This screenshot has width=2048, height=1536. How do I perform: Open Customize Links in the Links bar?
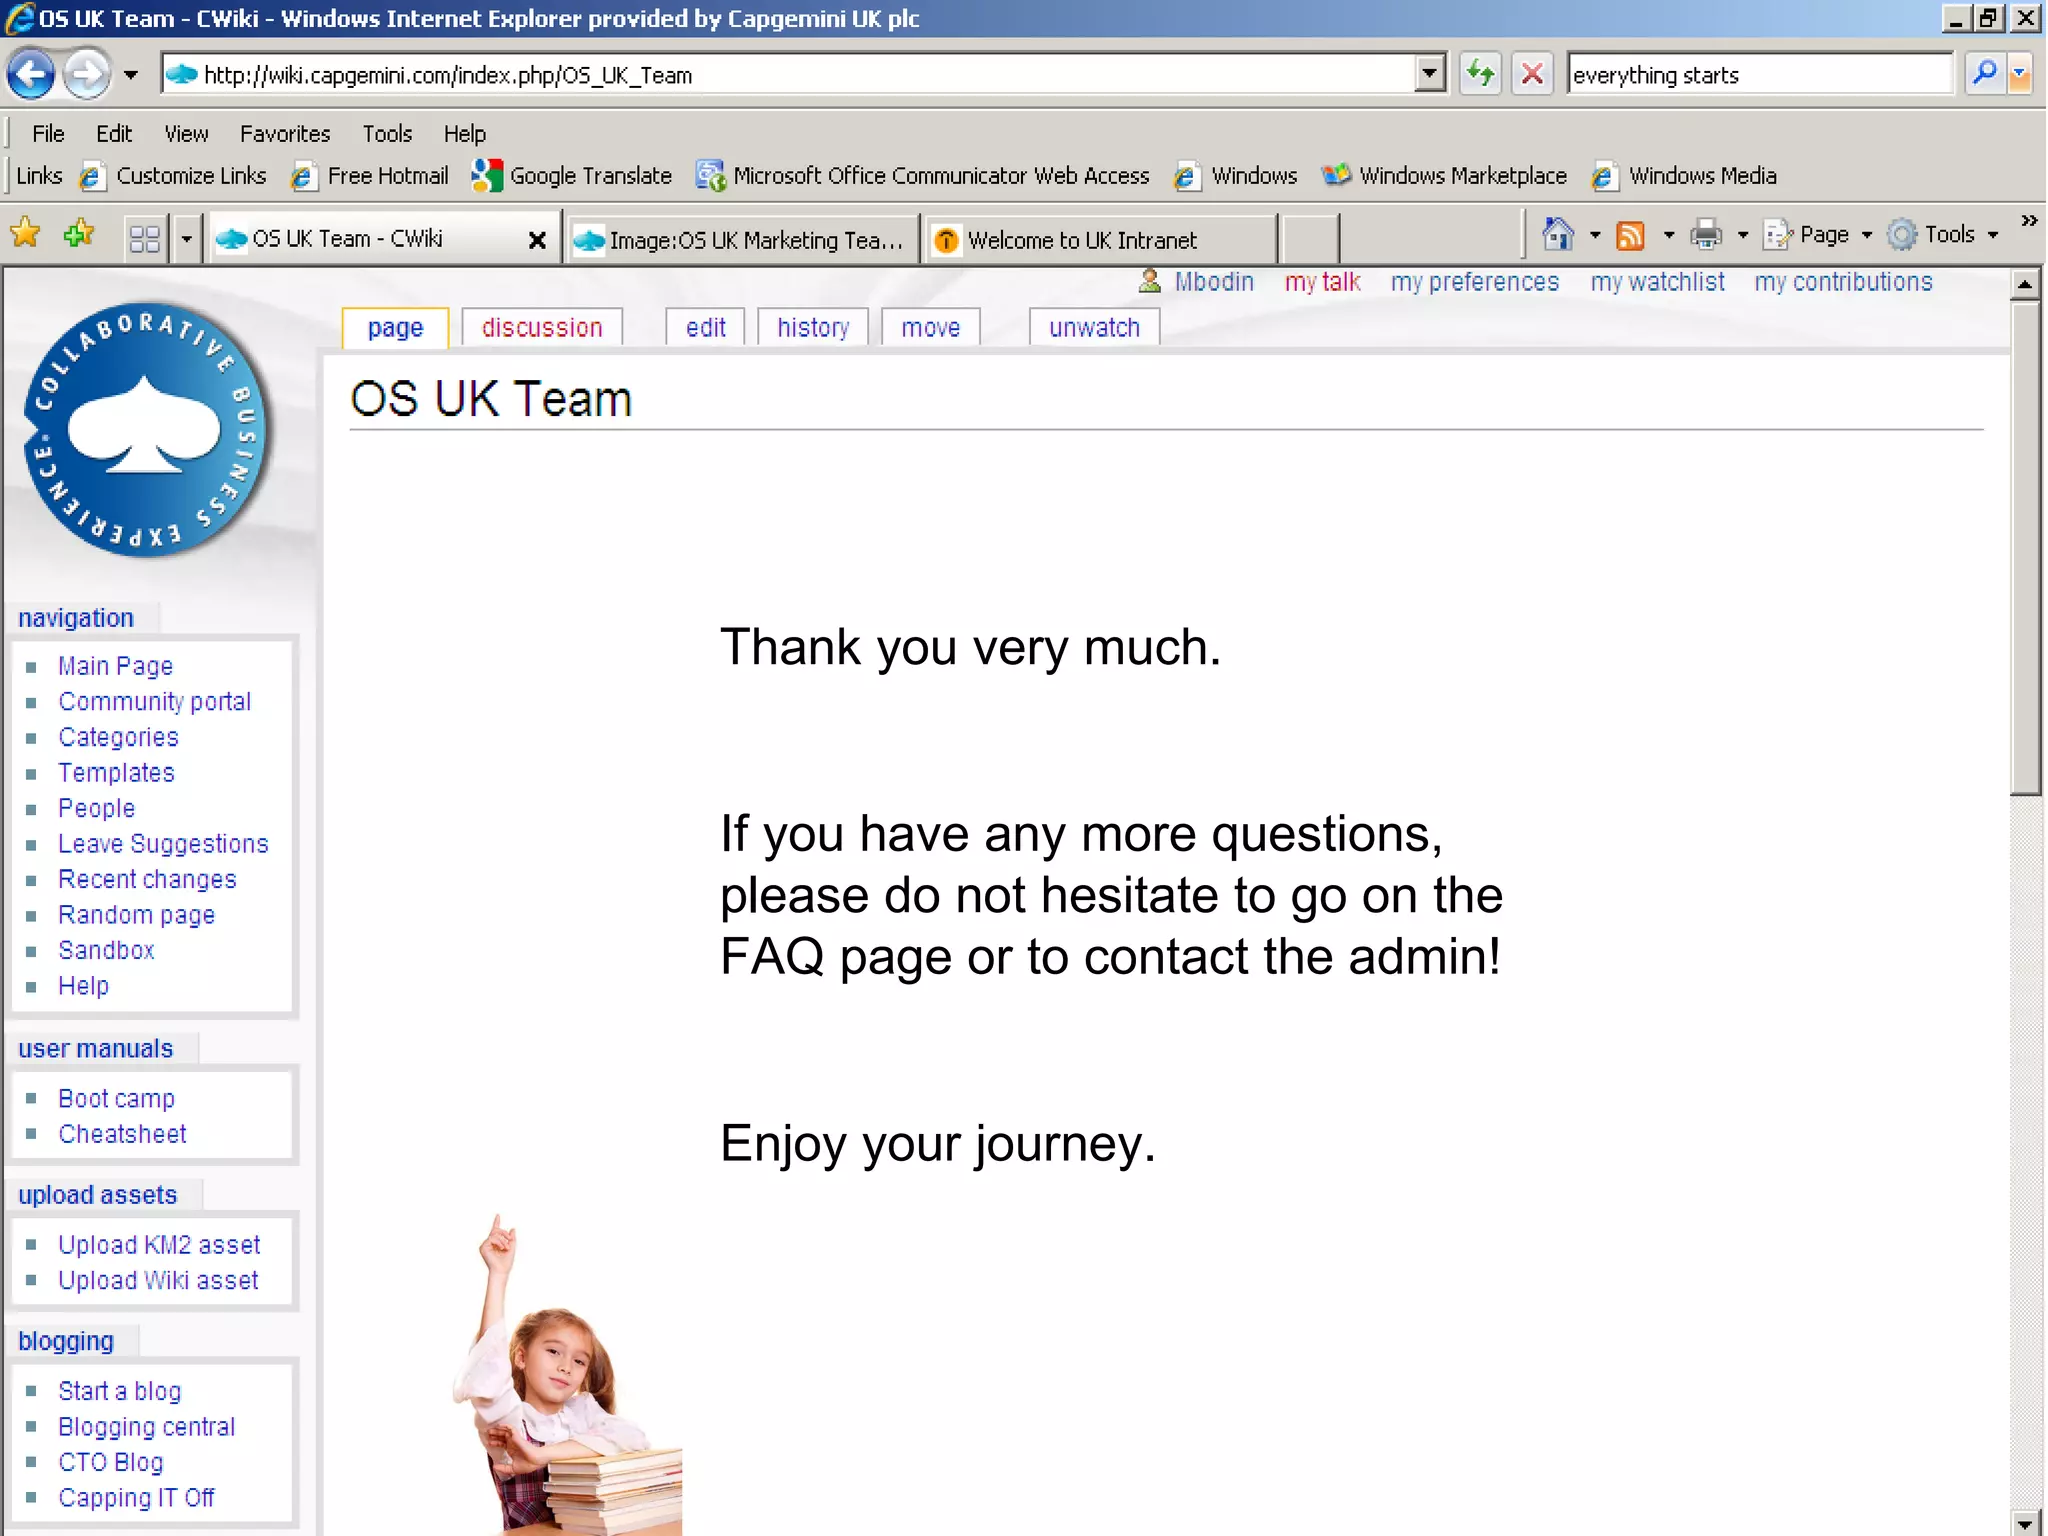coord(174,176)
